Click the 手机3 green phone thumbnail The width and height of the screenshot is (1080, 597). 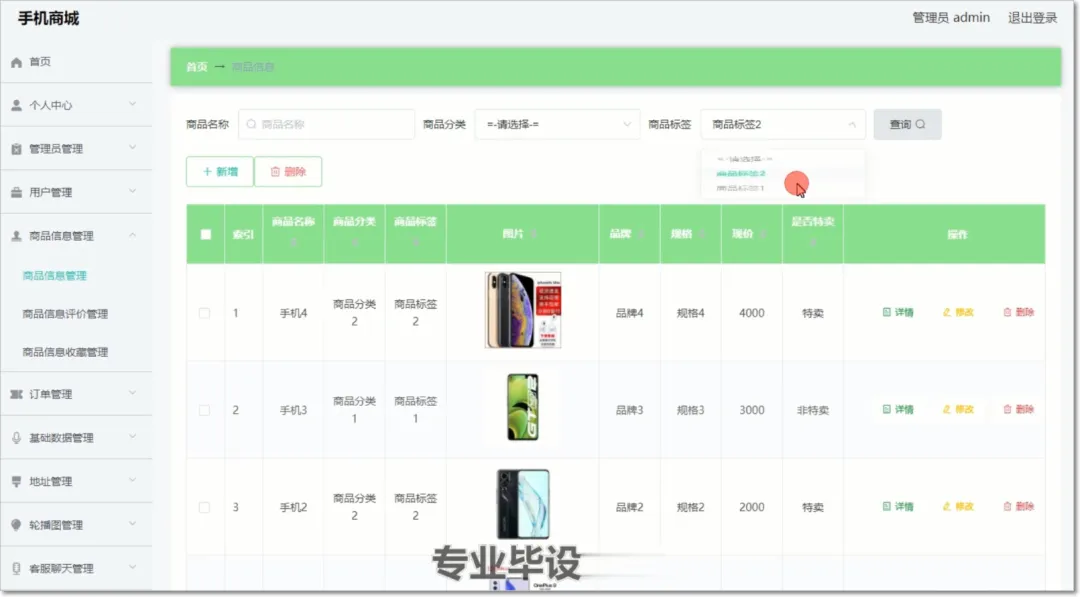[523, 407]
